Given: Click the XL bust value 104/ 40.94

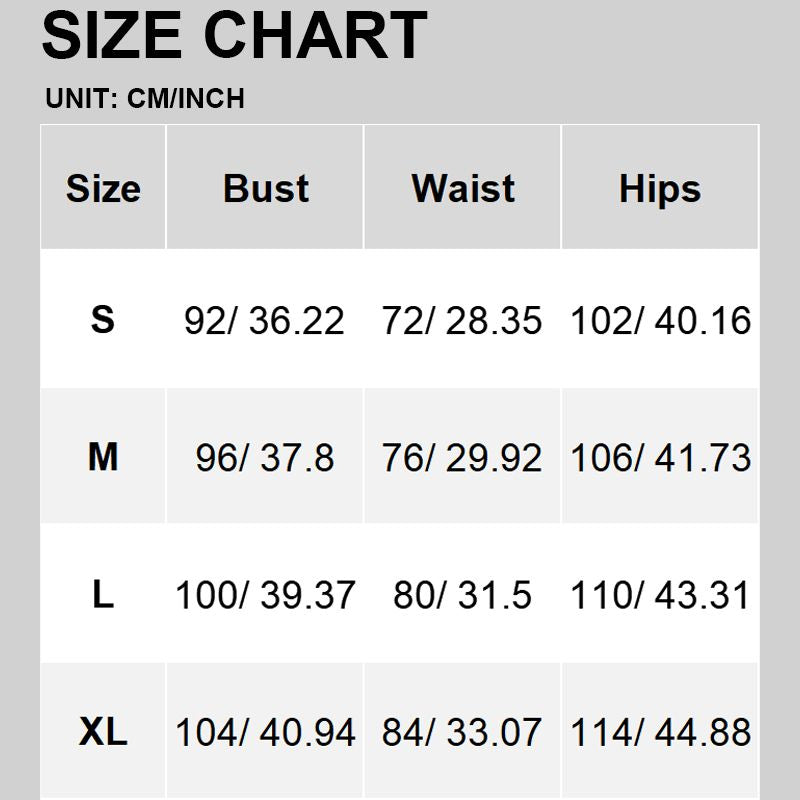Looking at the screenshot, I should (265, 732).
